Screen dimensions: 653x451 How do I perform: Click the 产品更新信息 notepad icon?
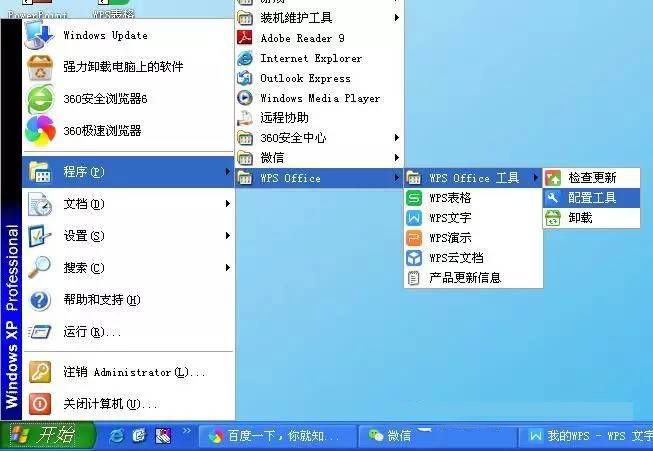pyautogui.click(x=414, y=278)
